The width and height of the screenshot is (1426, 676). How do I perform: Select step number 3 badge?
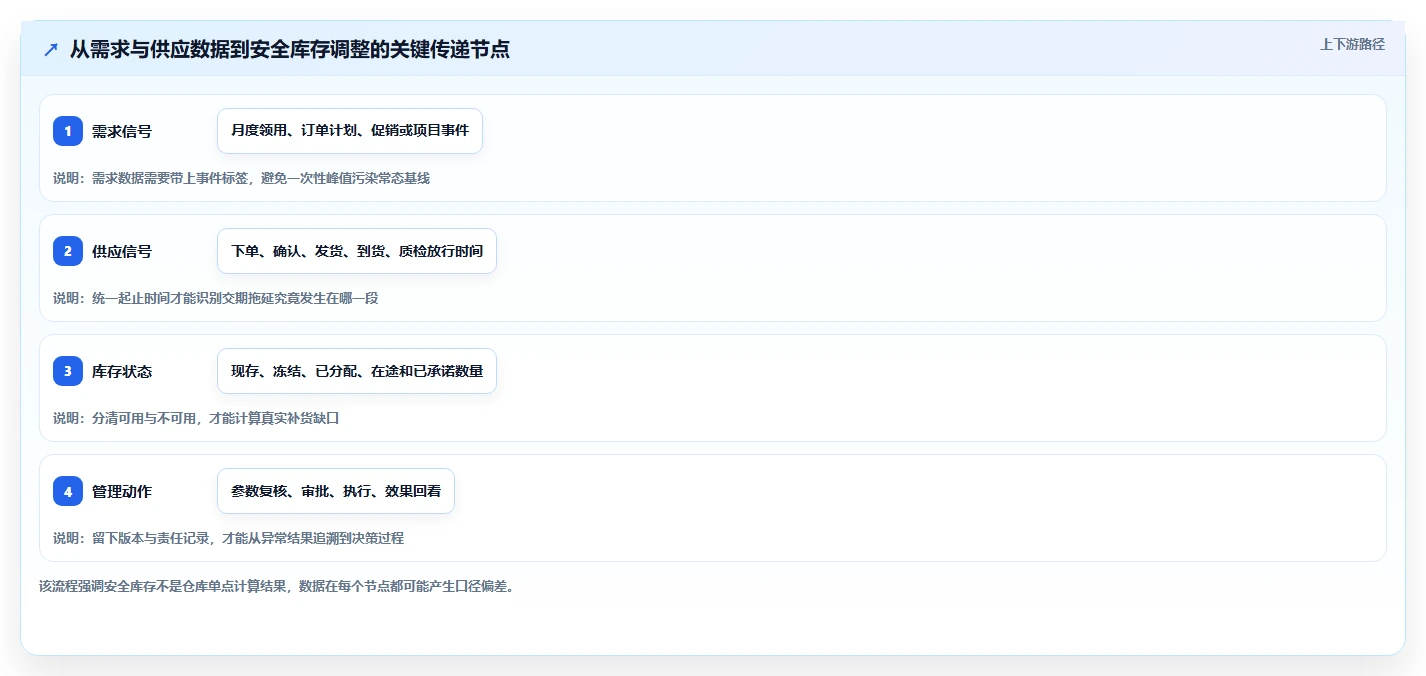(68, 371)
